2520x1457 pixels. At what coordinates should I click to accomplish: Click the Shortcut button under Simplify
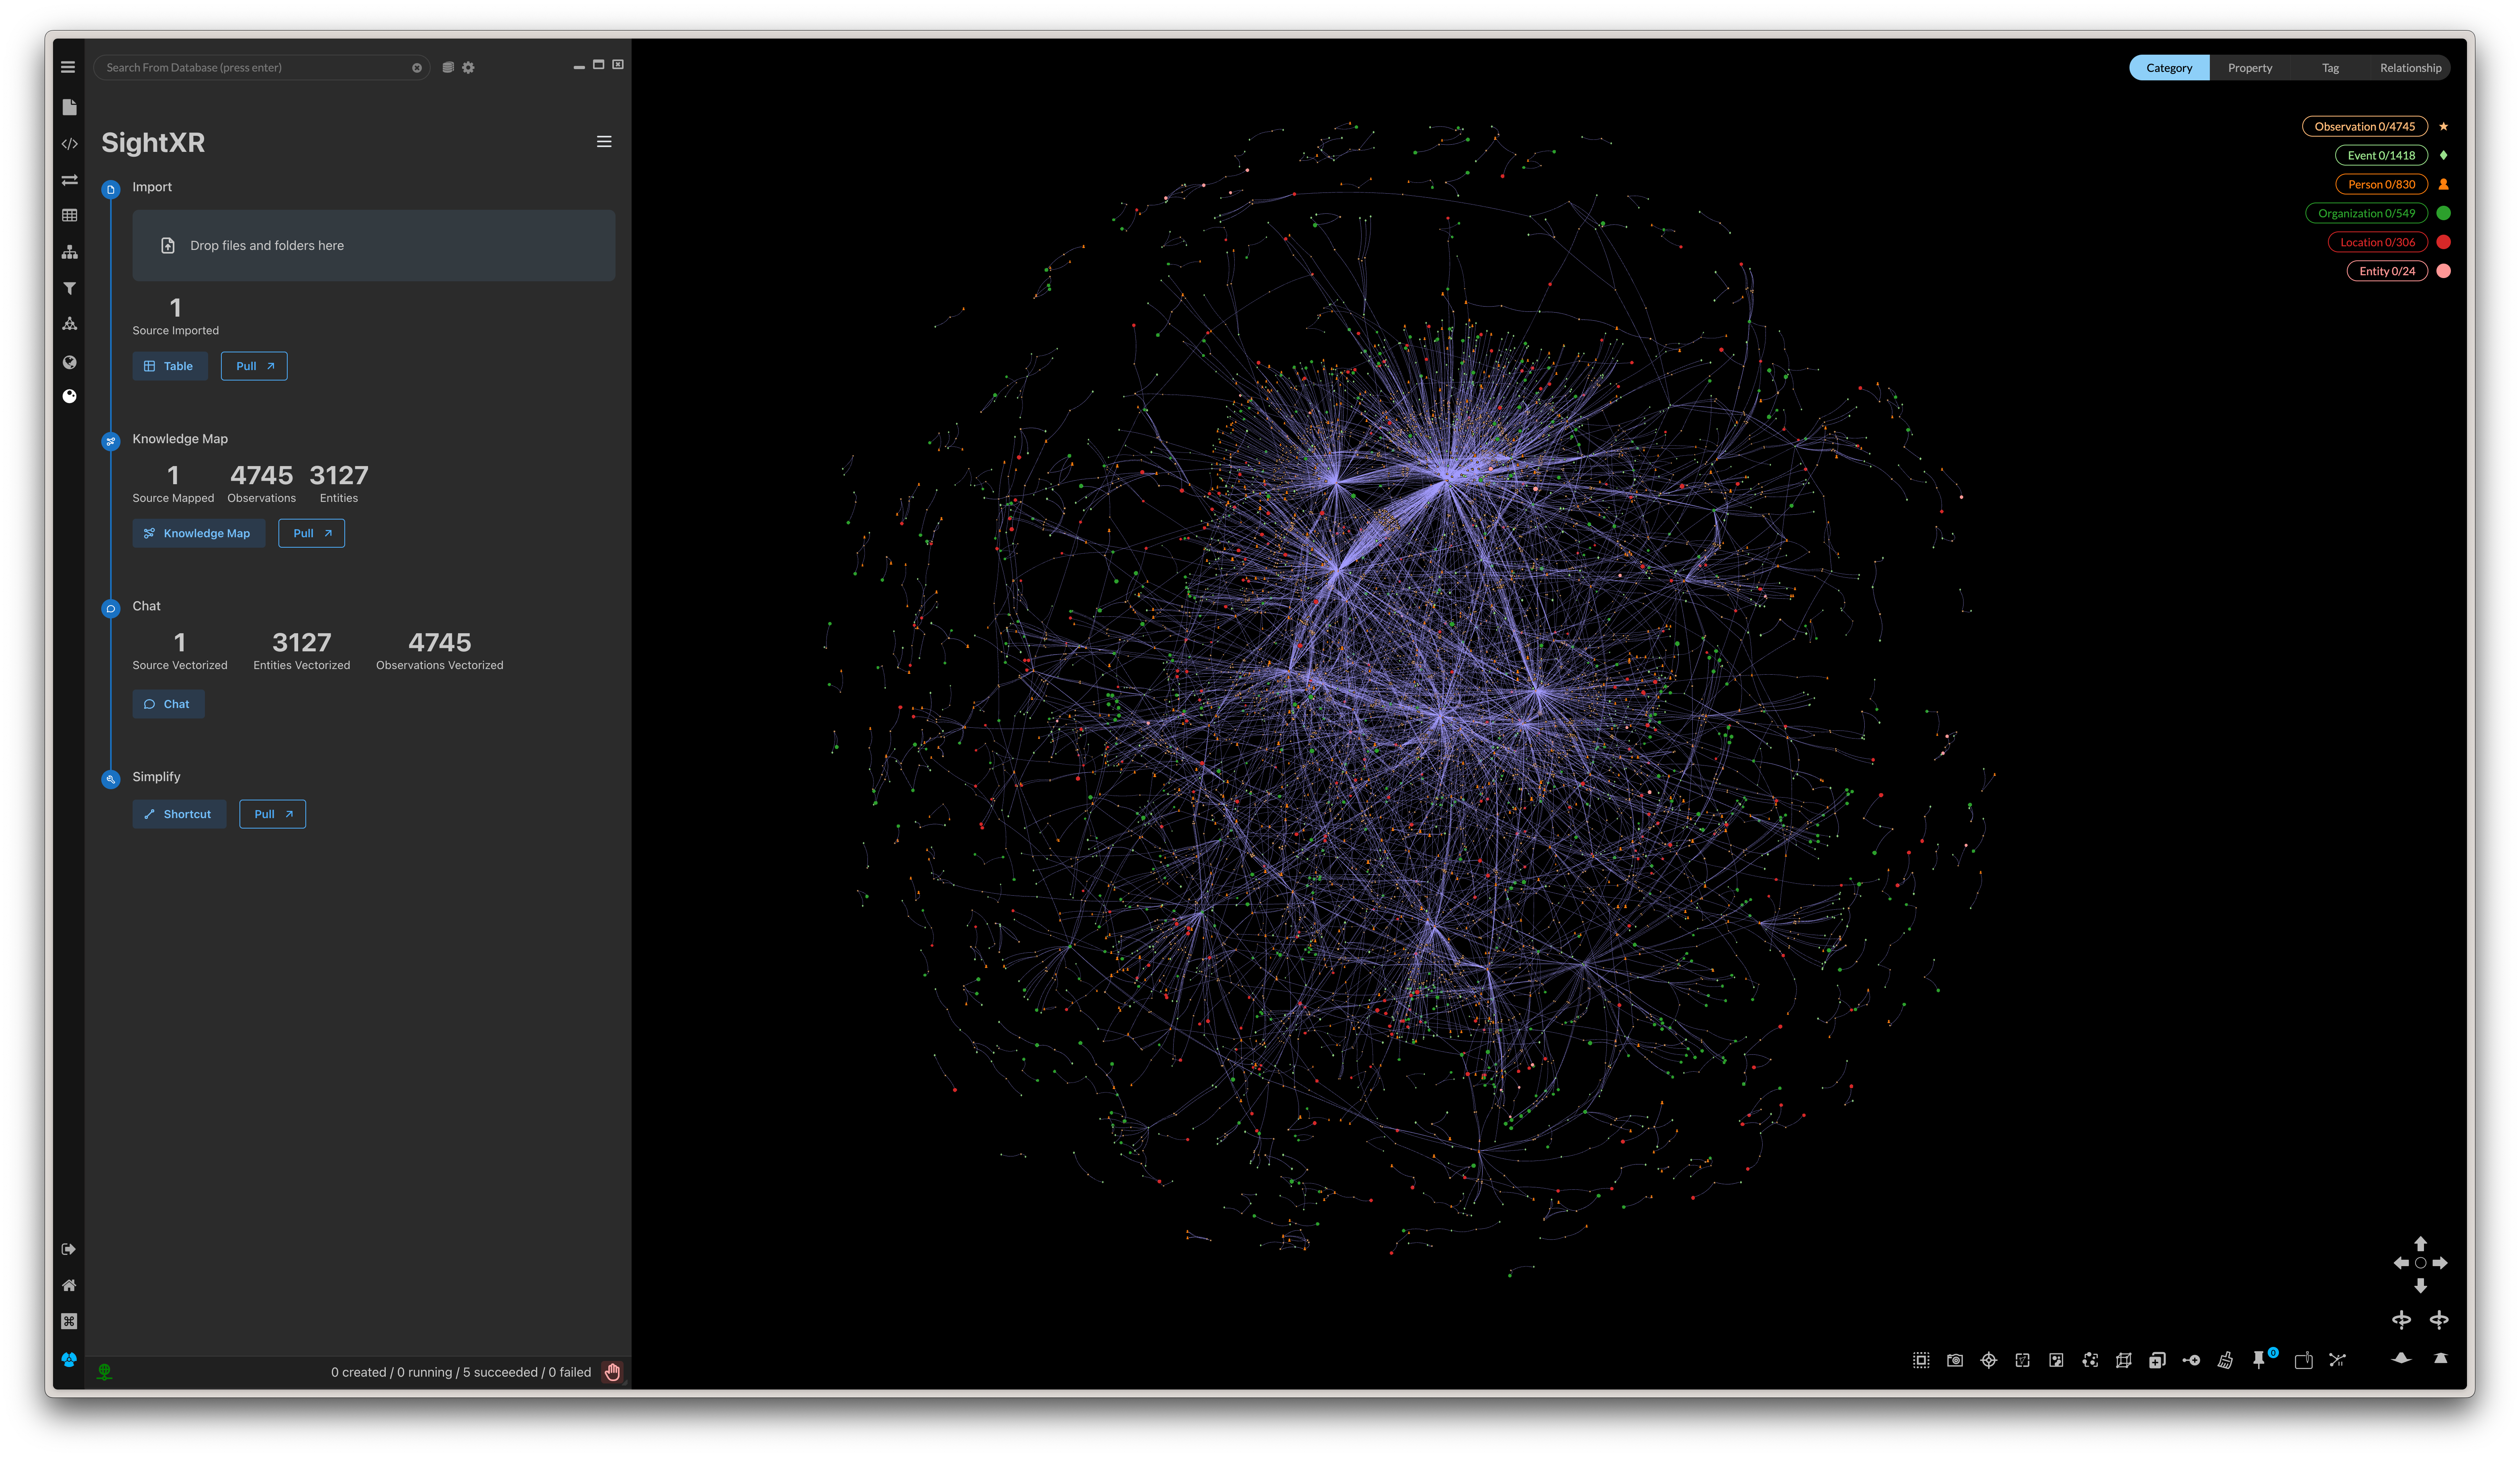click(179, 814)
